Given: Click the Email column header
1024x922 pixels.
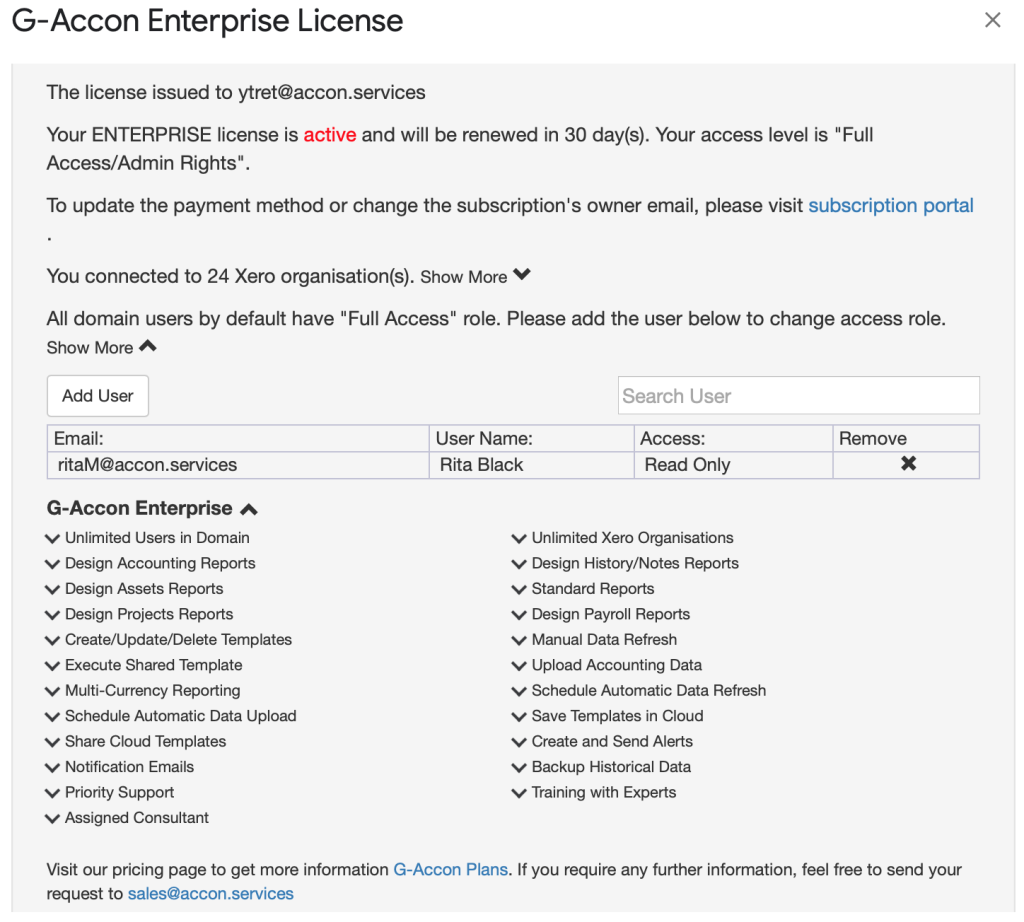Looking at the screenshot, I should coord(238,438).
